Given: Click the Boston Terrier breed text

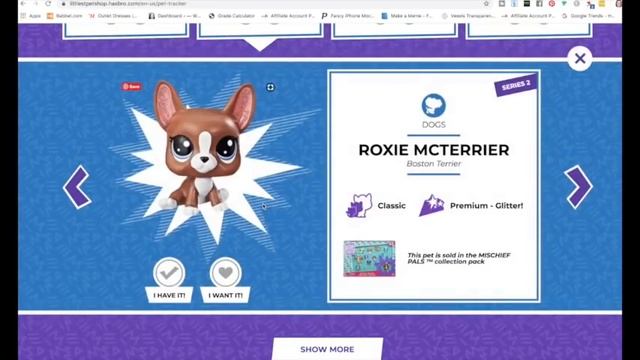Looking at the screenshot, I should 433,164.
